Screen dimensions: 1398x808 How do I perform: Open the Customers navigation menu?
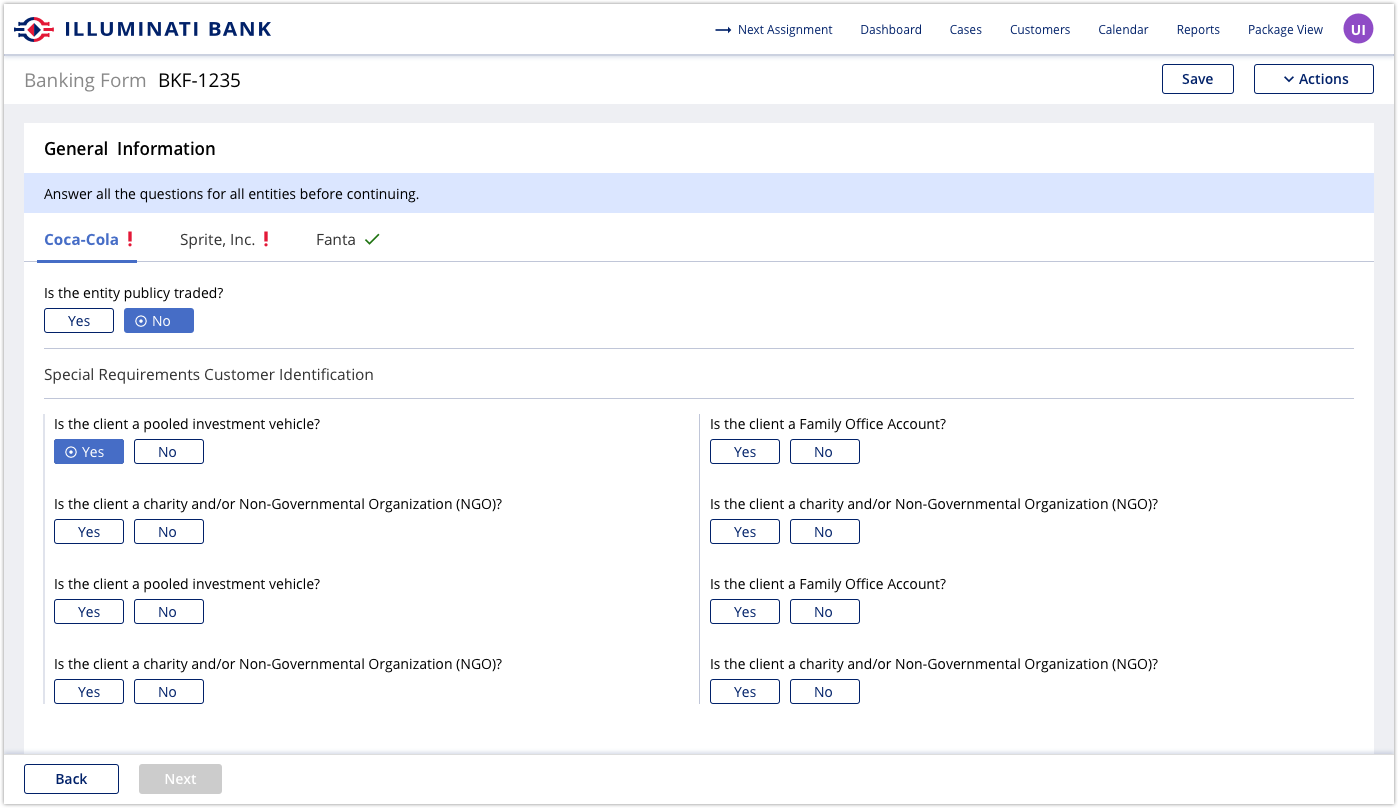pyautogui.click(x=1039, y=30)
